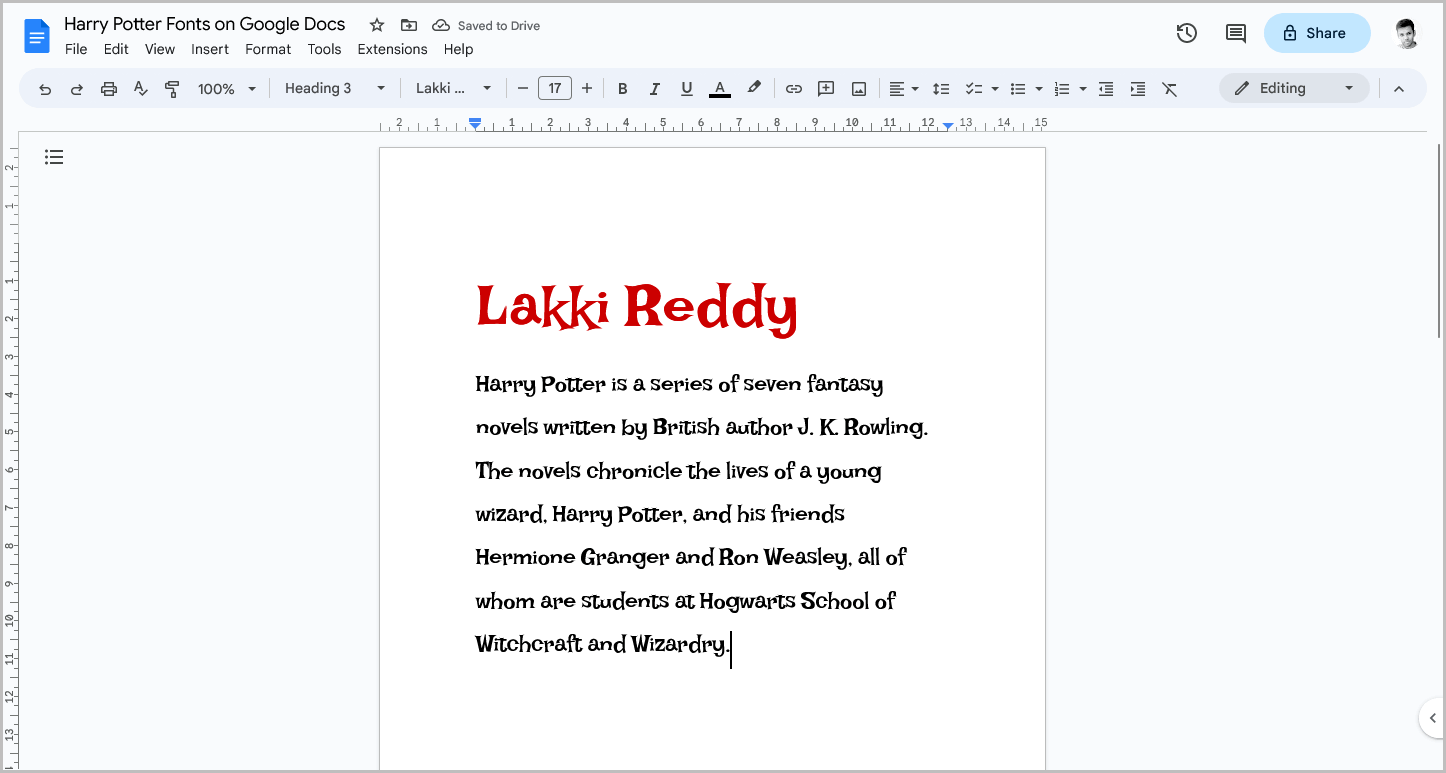This screenshot has height=773, width=1446.
Task: Insert an image
Action: [x=858, y=88]
